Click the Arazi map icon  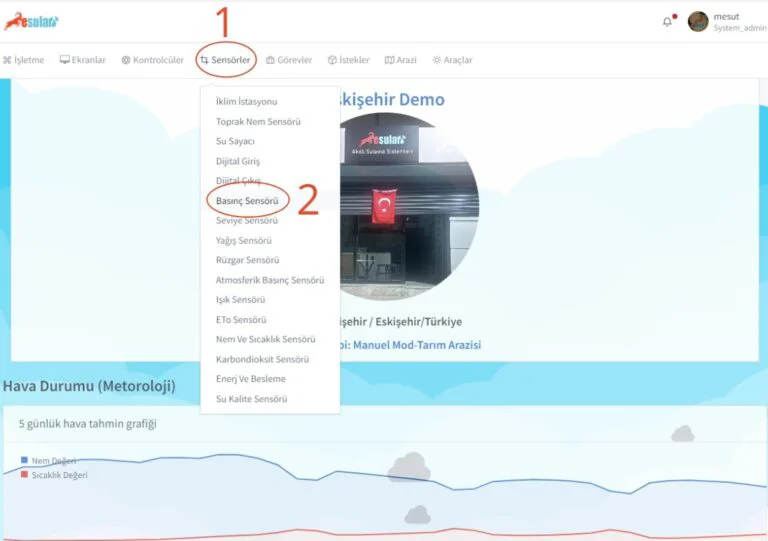(390, 60)
